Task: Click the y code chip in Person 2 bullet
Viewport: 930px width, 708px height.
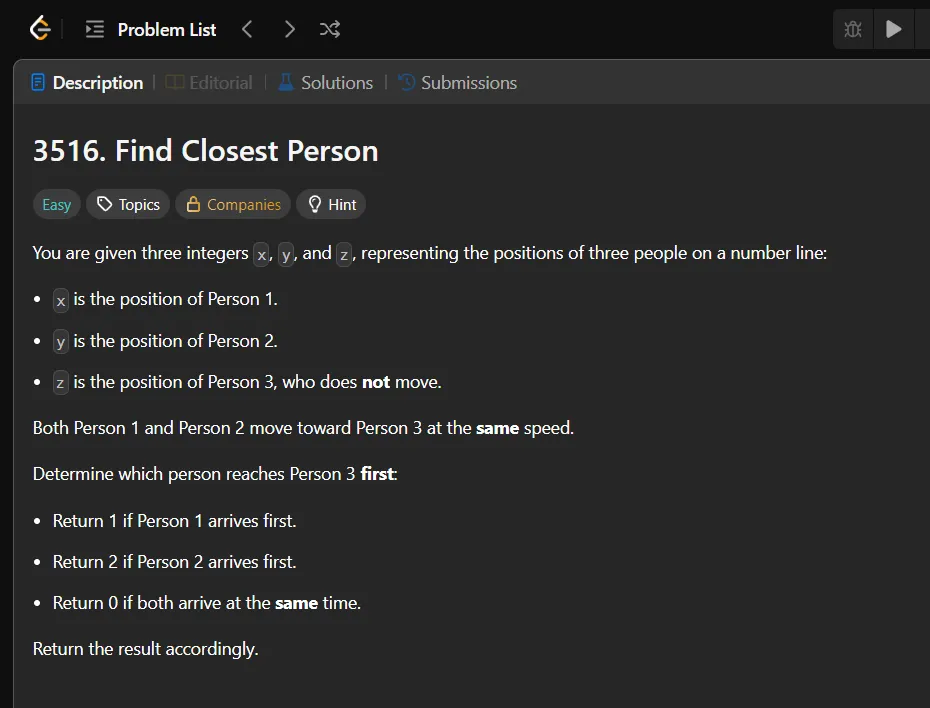Action: [61, 342]
